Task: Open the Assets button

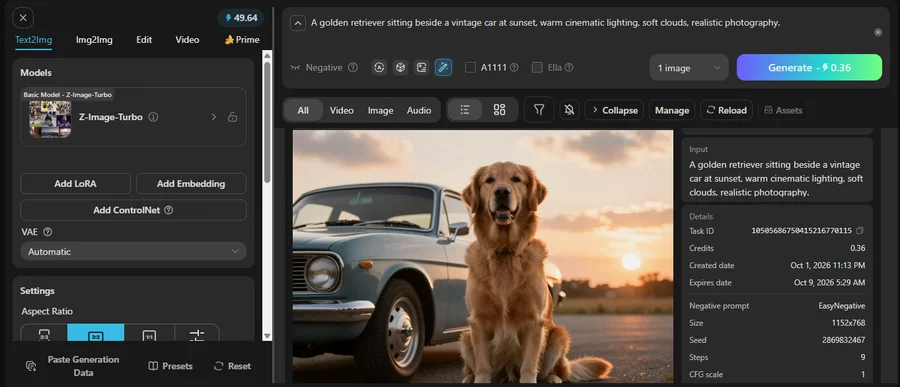Action: (x=783, y=110)
